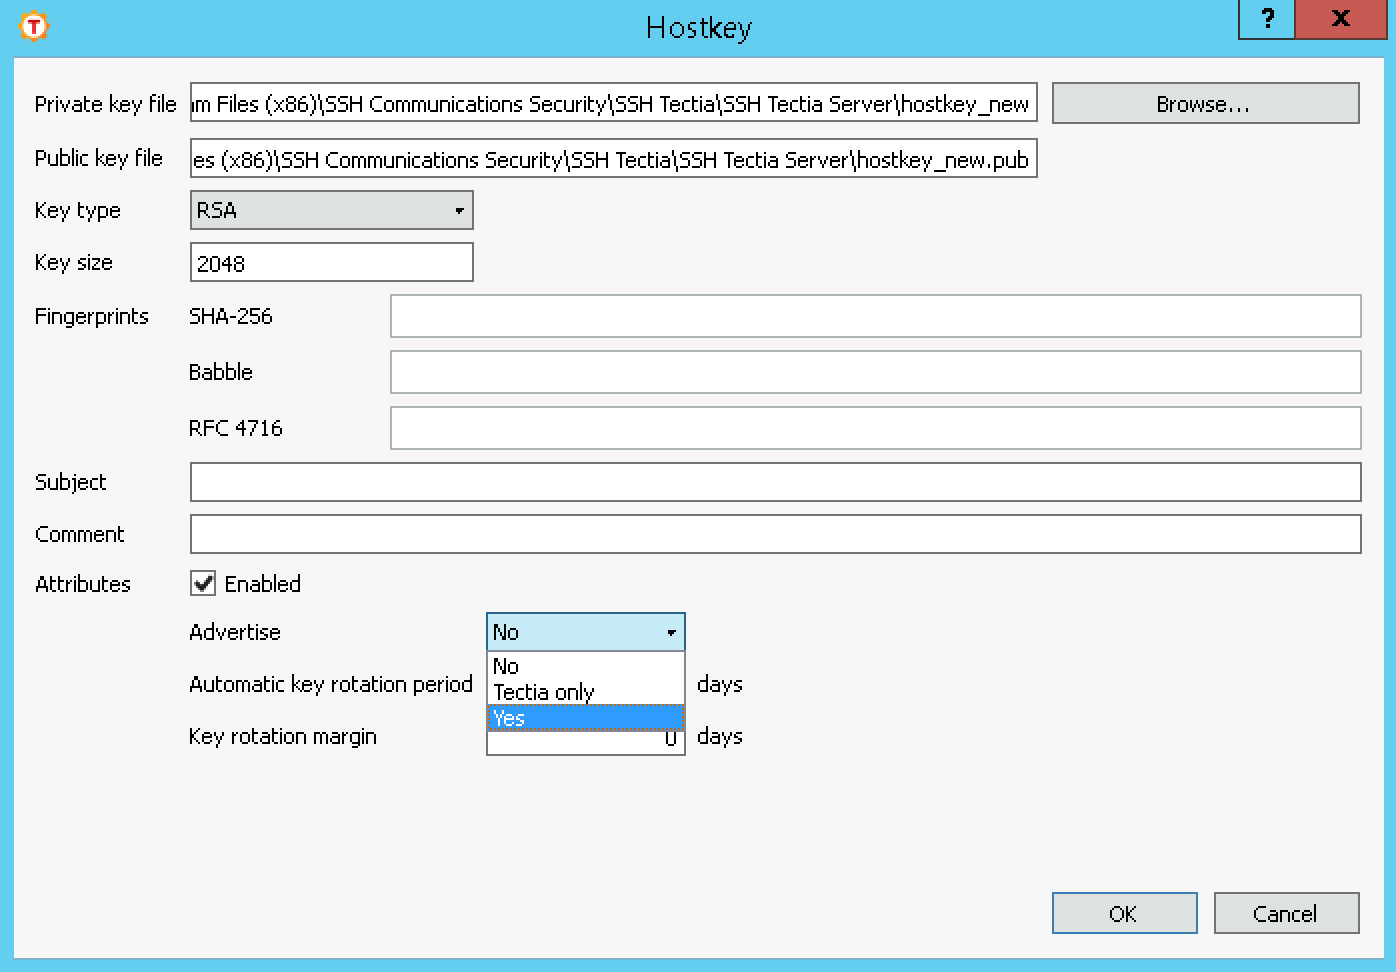Click the Public key file path field

(612, 158)
